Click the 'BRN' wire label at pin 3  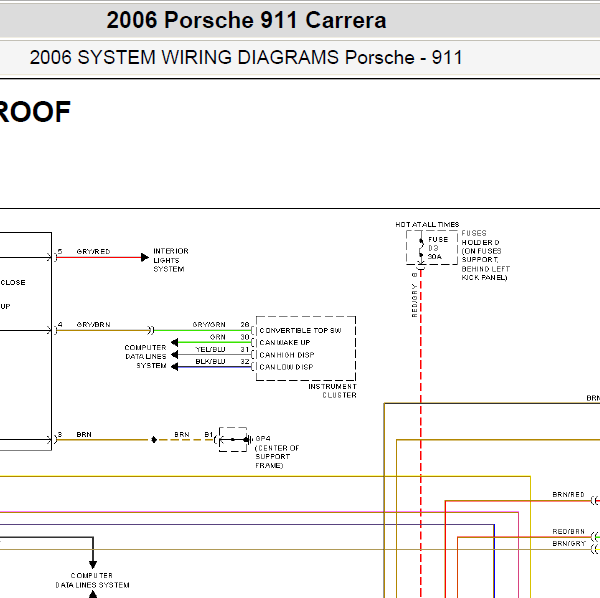pyautogui.click(x=84, y=435)
